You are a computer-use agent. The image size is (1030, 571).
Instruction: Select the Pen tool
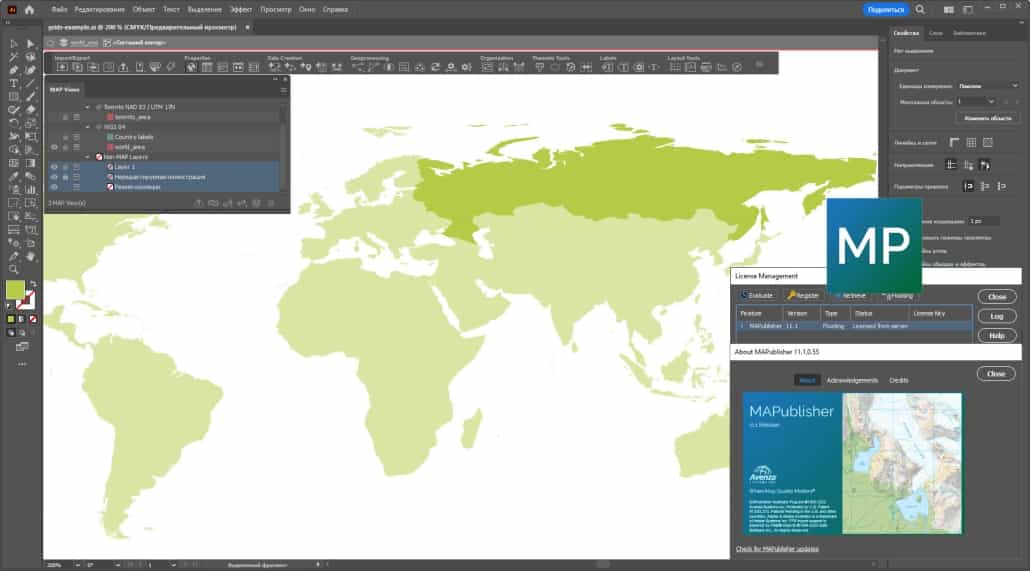[13, 70]
